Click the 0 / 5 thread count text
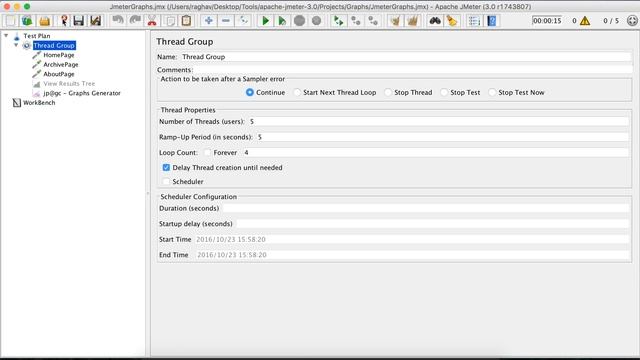 [611, 21]
